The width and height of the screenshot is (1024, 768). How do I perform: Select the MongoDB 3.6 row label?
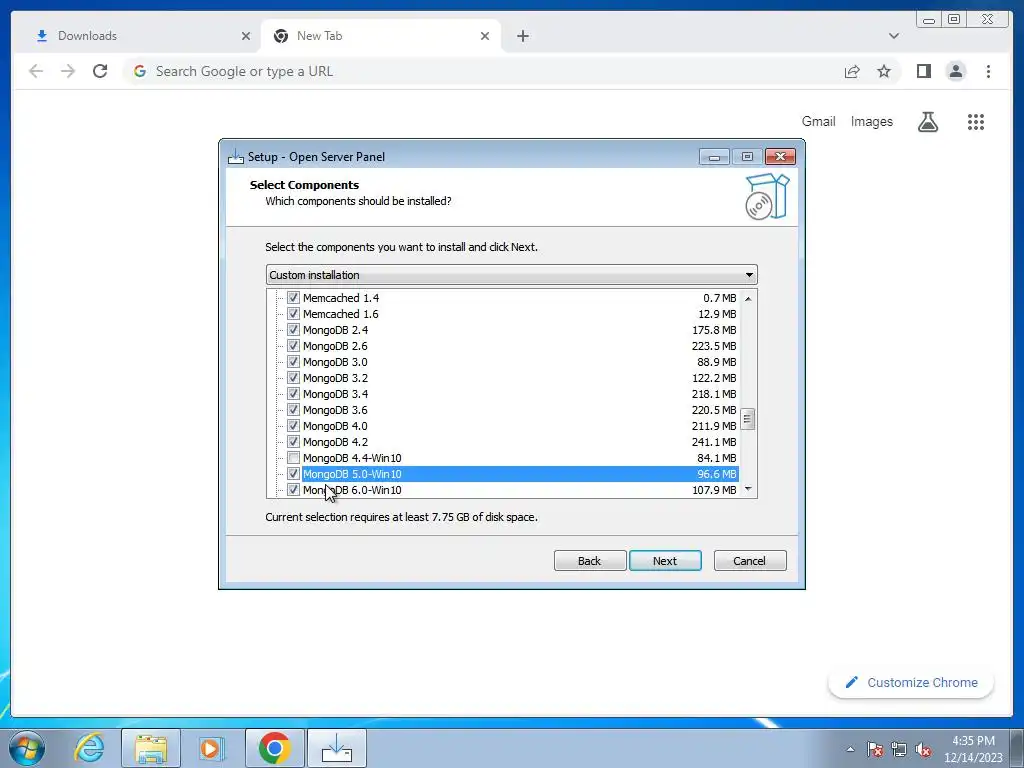335,410
